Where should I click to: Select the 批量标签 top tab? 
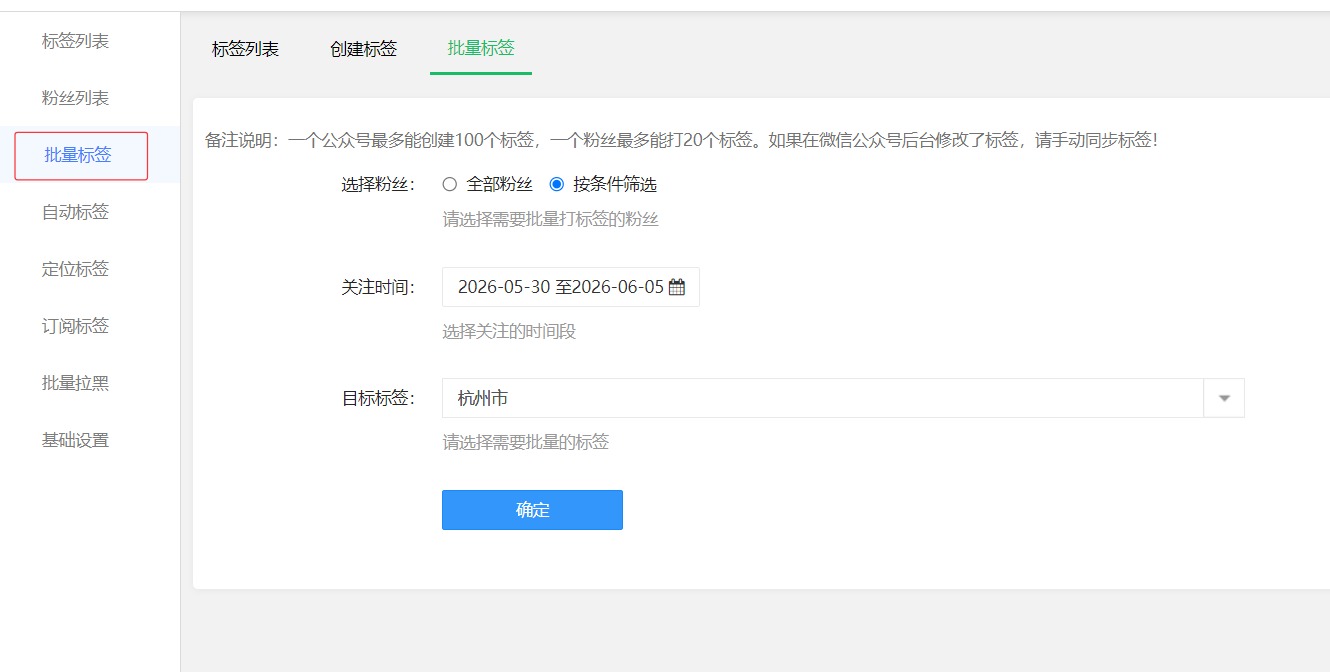481,48
